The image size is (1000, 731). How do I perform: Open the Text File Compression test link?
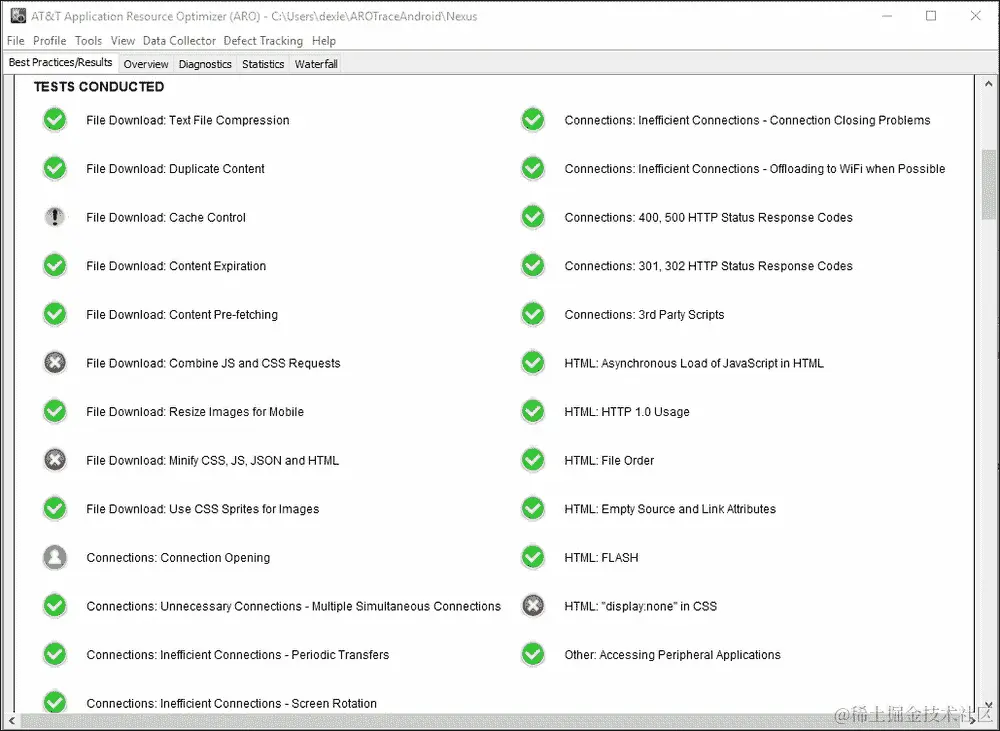pos(188,120)
